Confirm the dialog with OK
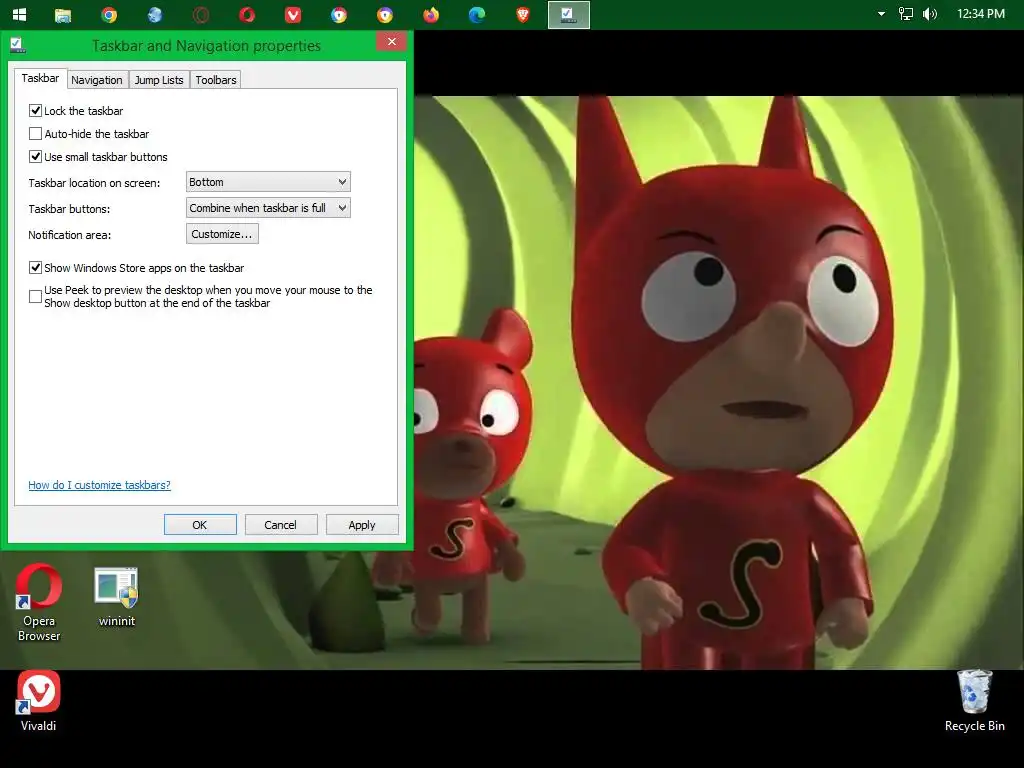The height and width of the screenshot is (768, 1024). click(200, 525)
